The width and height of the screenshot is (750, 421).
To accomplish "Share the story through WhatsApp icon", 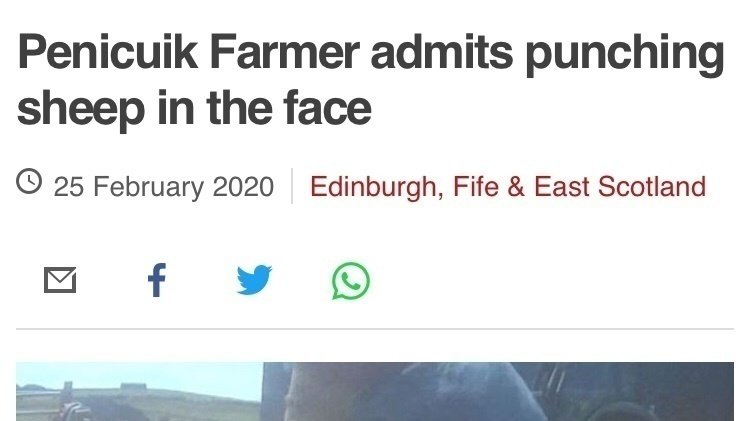I will (350, 282).
